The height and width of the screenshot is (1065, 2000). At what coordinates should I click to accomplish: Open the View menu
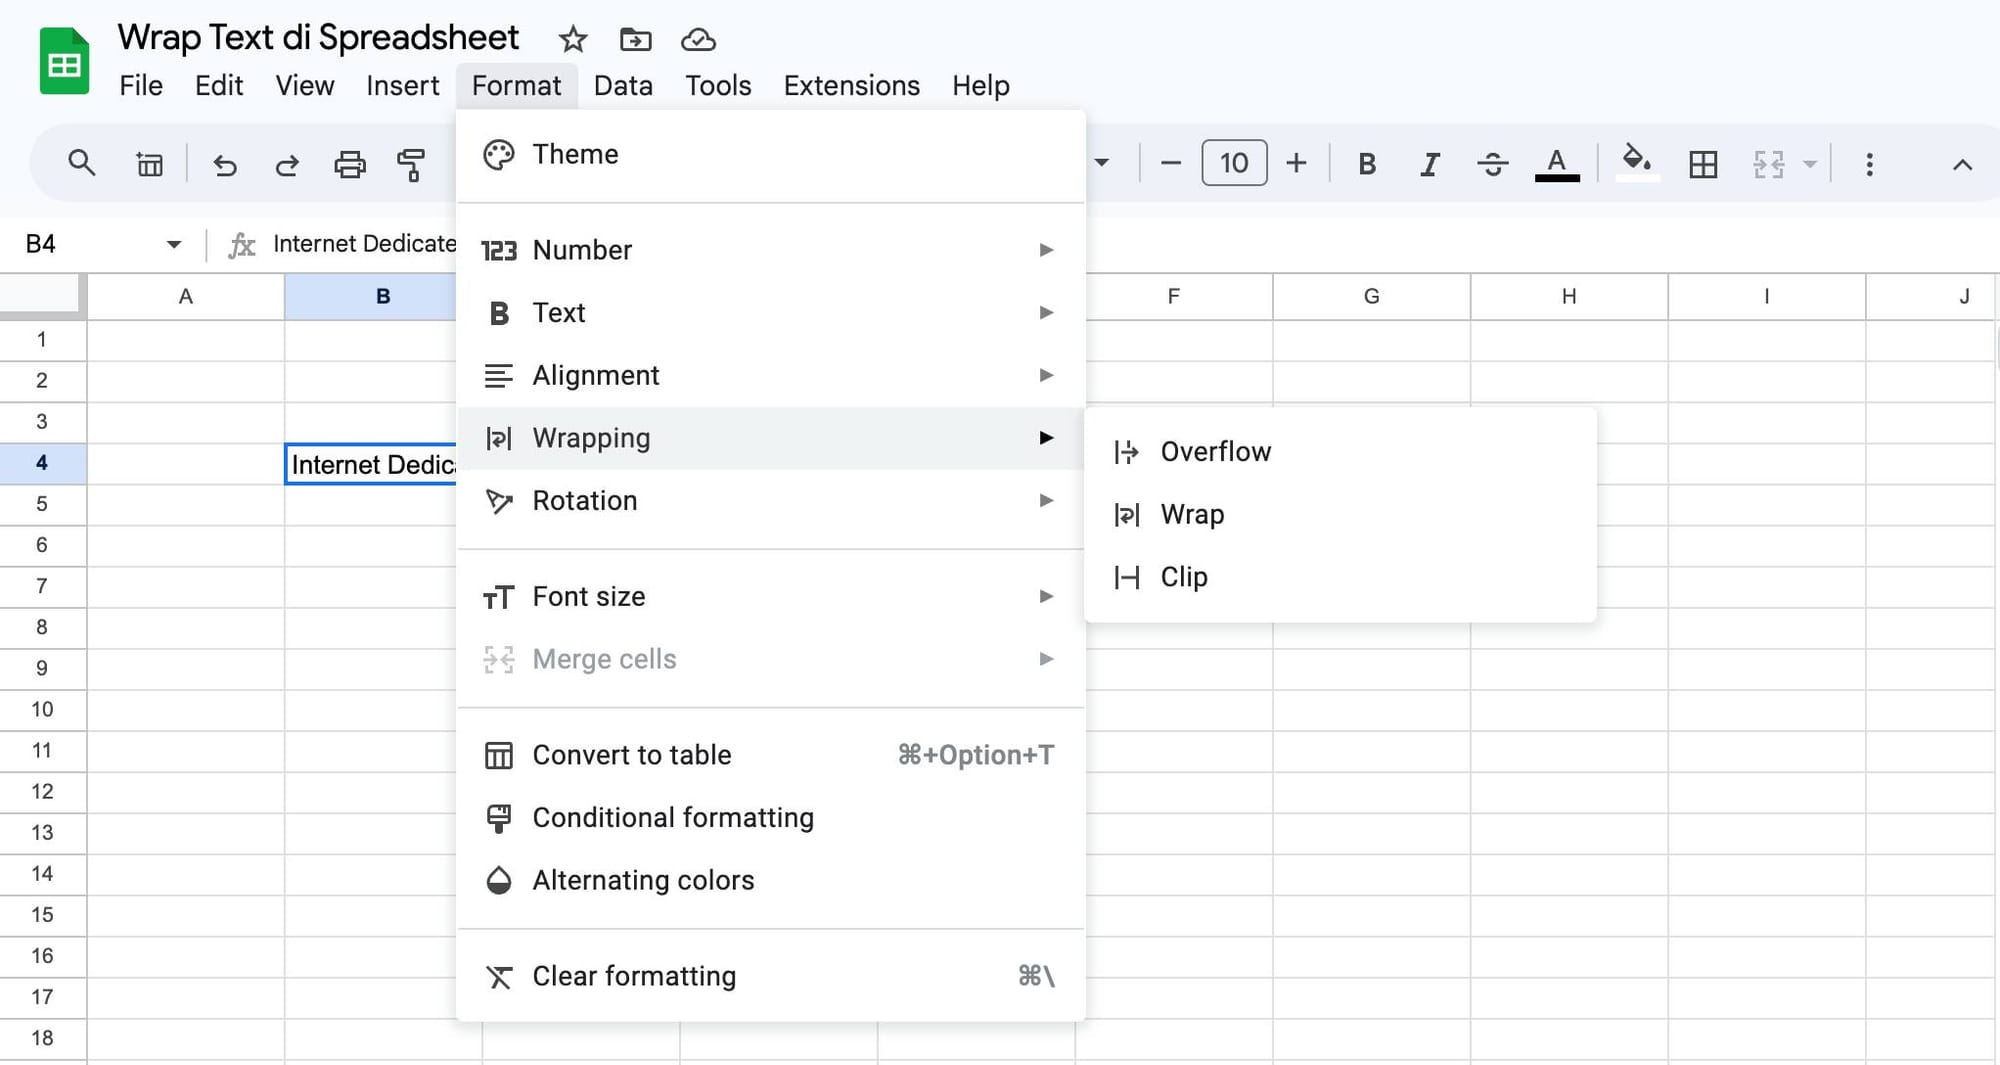pos(305,86)
